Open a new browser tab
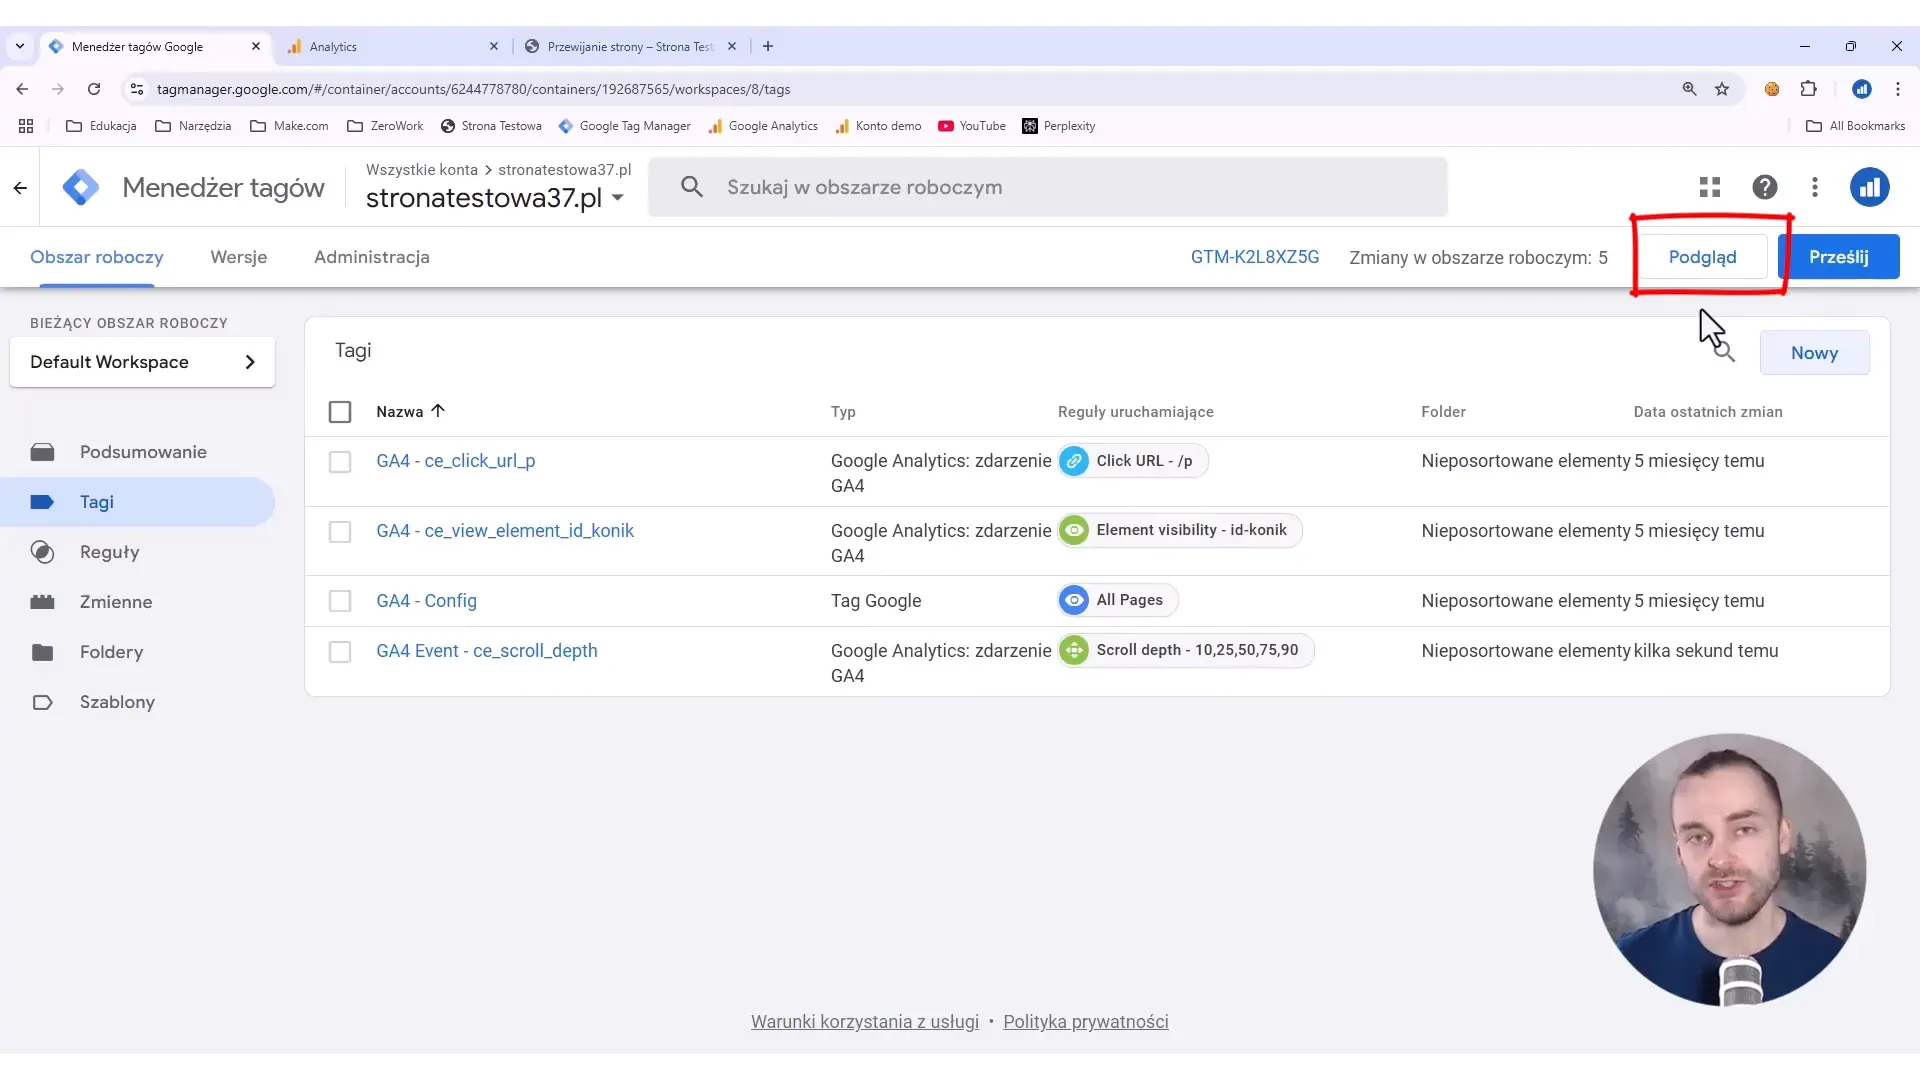 (x=768, y=46)
